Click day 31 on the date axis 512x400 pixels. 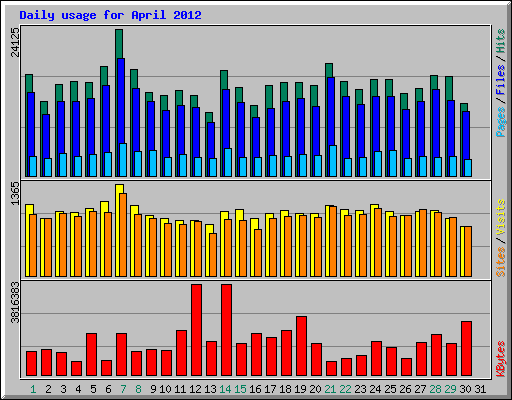coord(480,389)
